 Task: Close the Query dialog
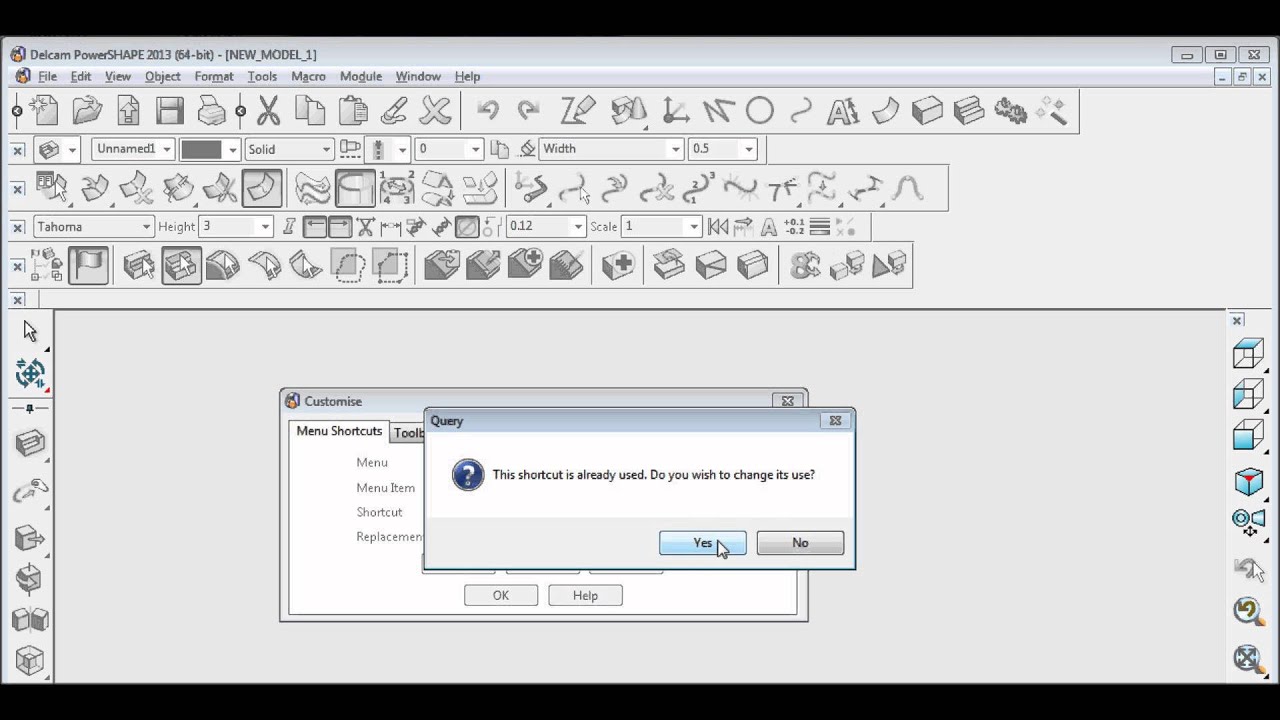(835, 421)
